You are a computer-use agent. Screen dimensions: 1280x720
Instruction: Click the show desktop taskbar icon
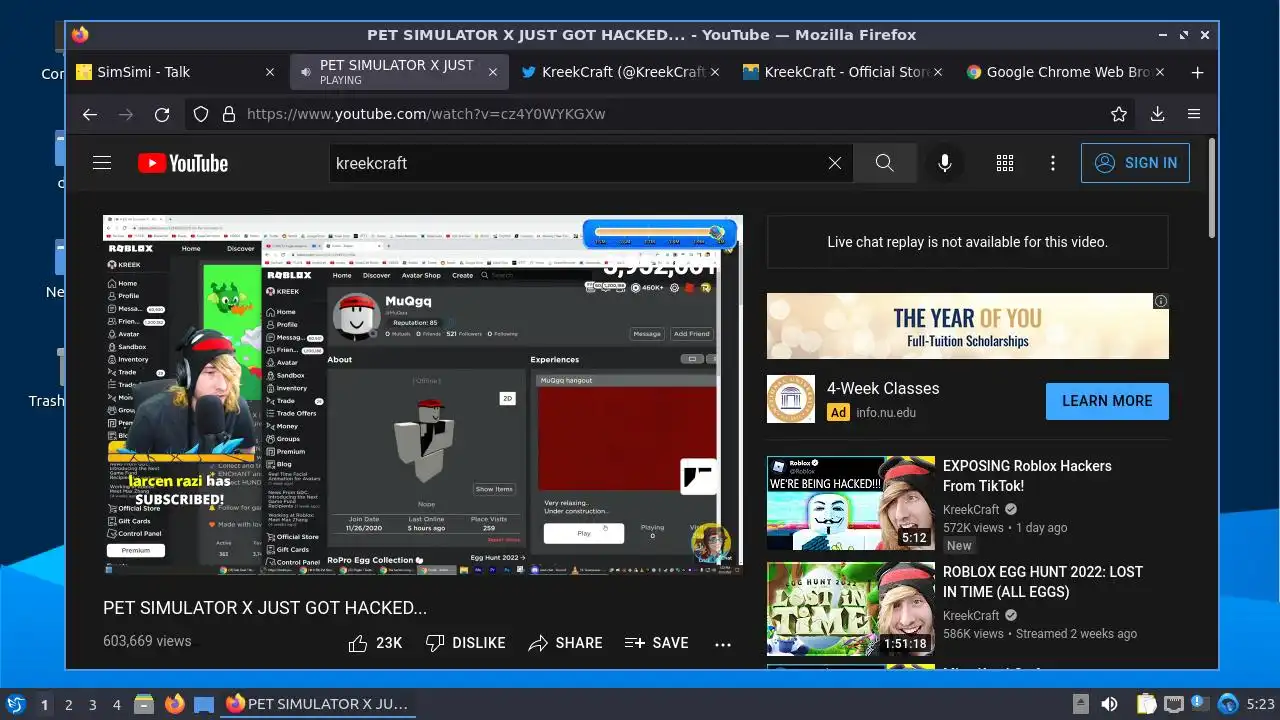[x=204, y=704]
